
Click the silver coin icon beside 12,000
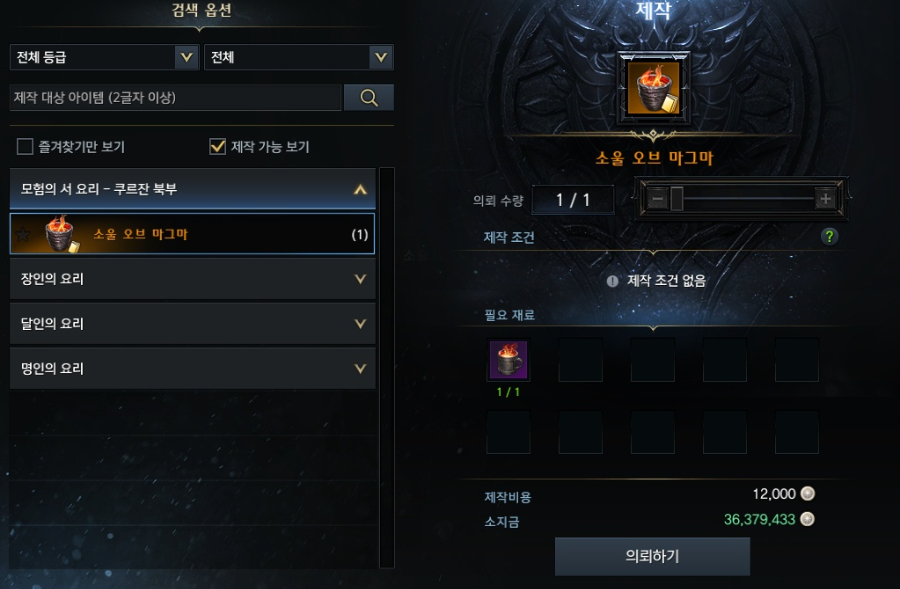(x=808, y=494)
